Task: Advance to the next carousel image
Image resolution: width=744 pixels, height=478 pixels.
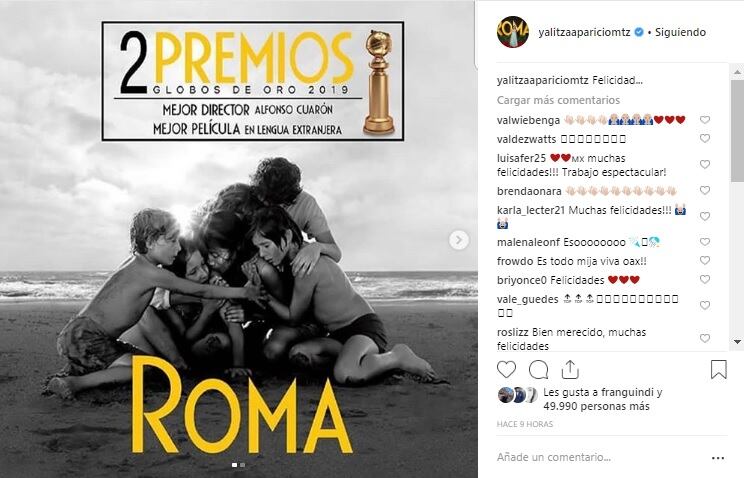Action: click(x=458, y=240)
